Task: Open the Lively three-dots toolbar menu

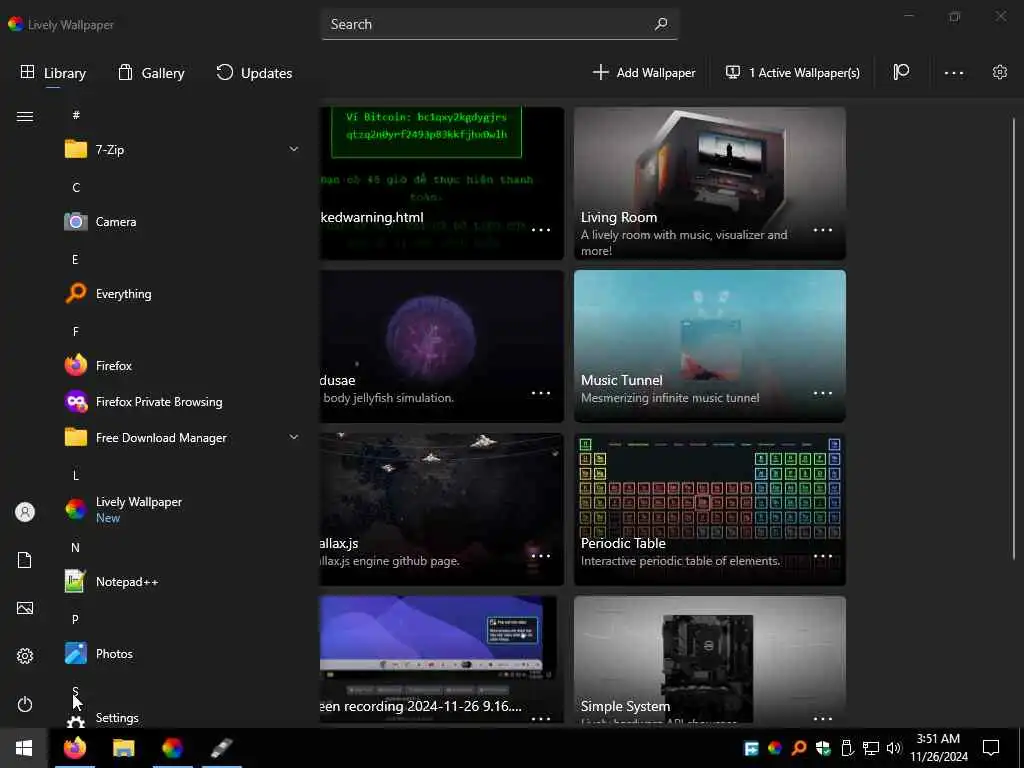Action: (953, 73)
